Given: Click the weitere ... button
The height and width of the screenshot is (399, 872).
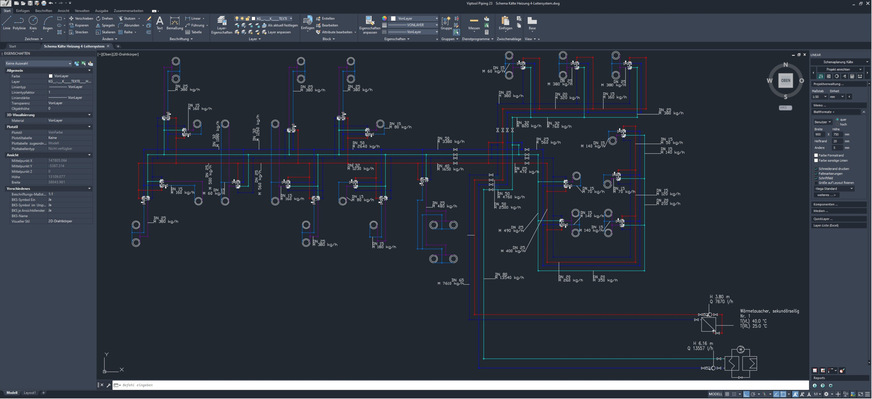Looking at the screenshot, I should tap(827, 195).
